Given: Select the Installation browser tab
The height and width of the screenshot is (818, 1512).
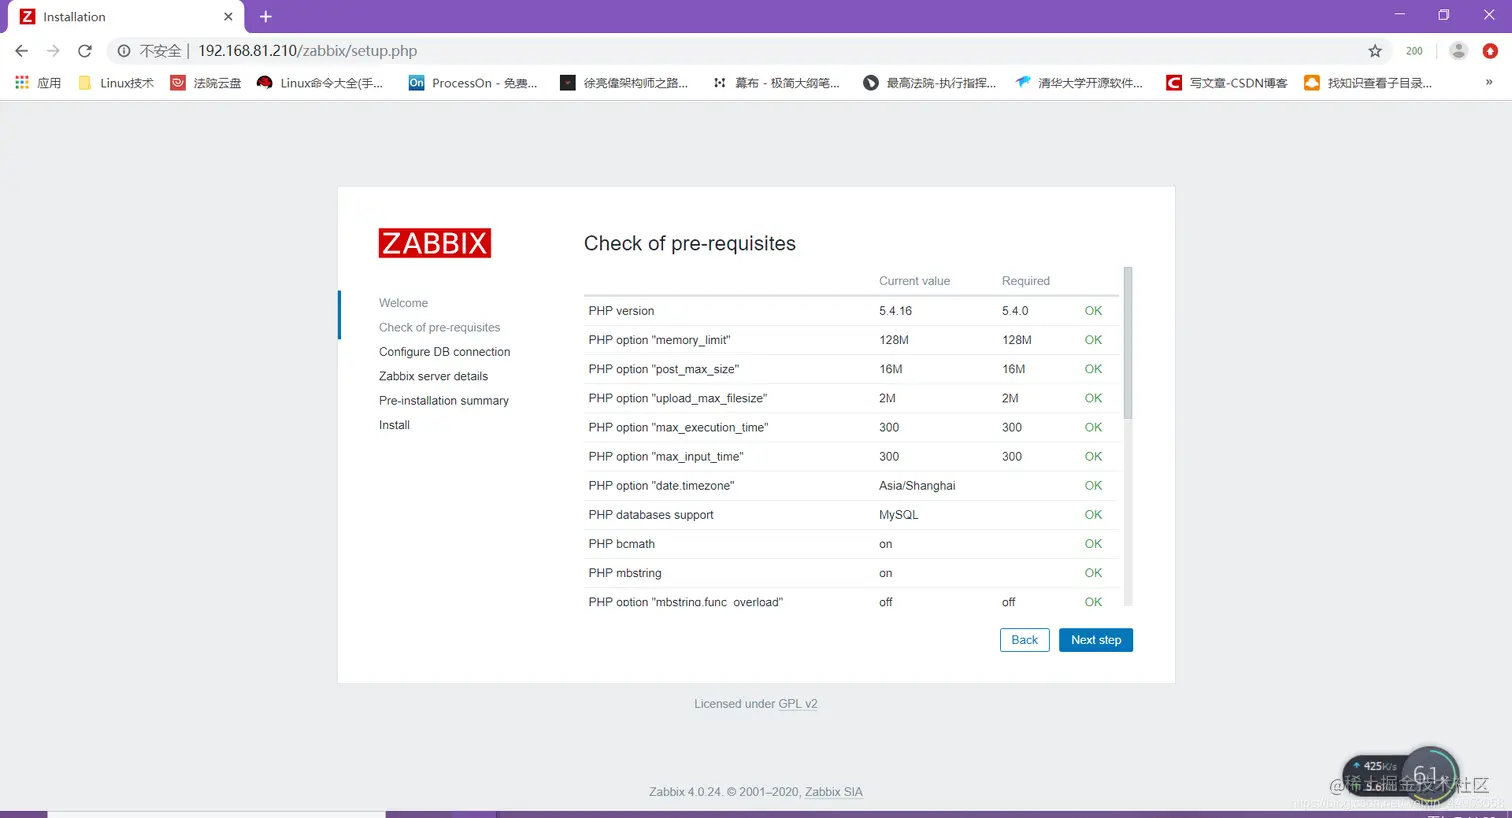Looking at the screenshot, I should (124, 17).
